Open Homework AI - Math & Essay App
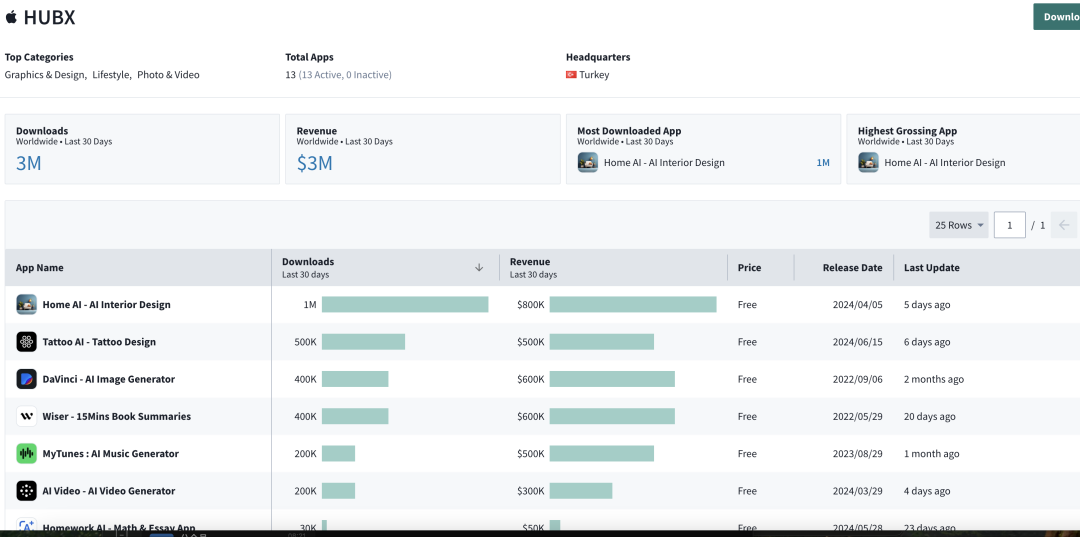The height and width of the screenshot is (537, 1080). [119, 528]
